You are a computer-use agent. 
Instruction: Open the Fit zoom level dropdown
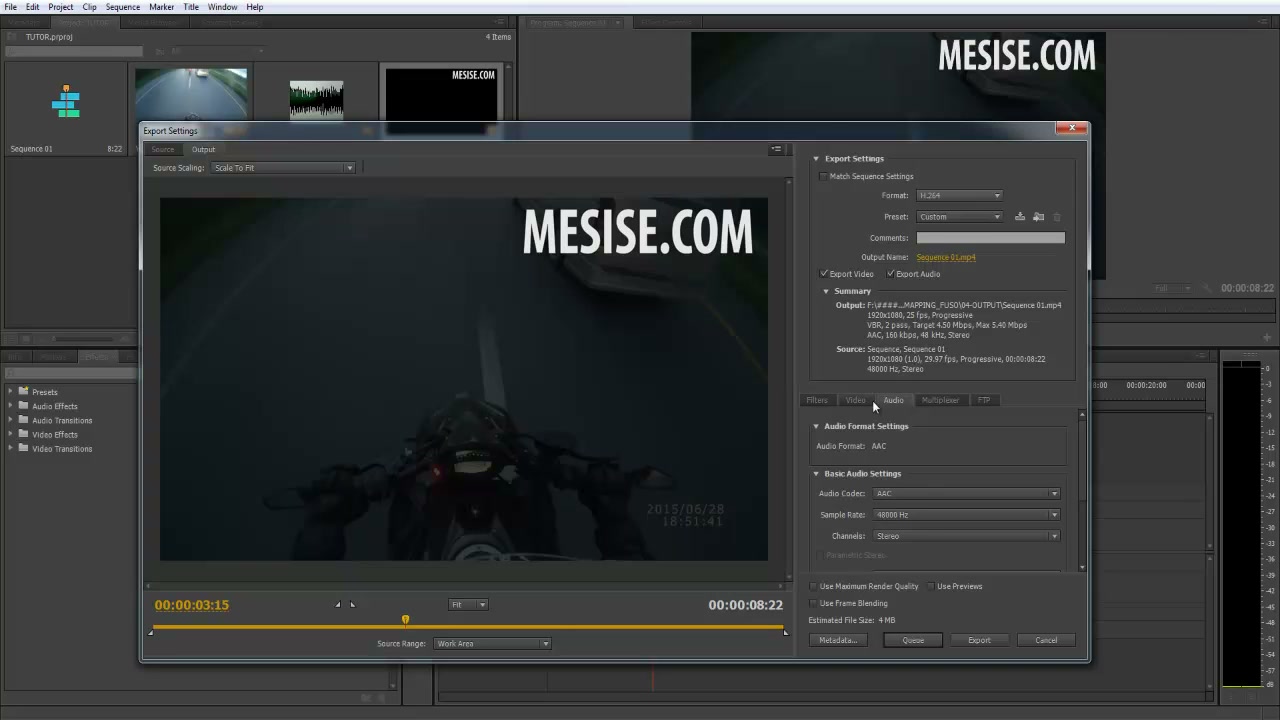pyautogui.click(x=468, y=604)
